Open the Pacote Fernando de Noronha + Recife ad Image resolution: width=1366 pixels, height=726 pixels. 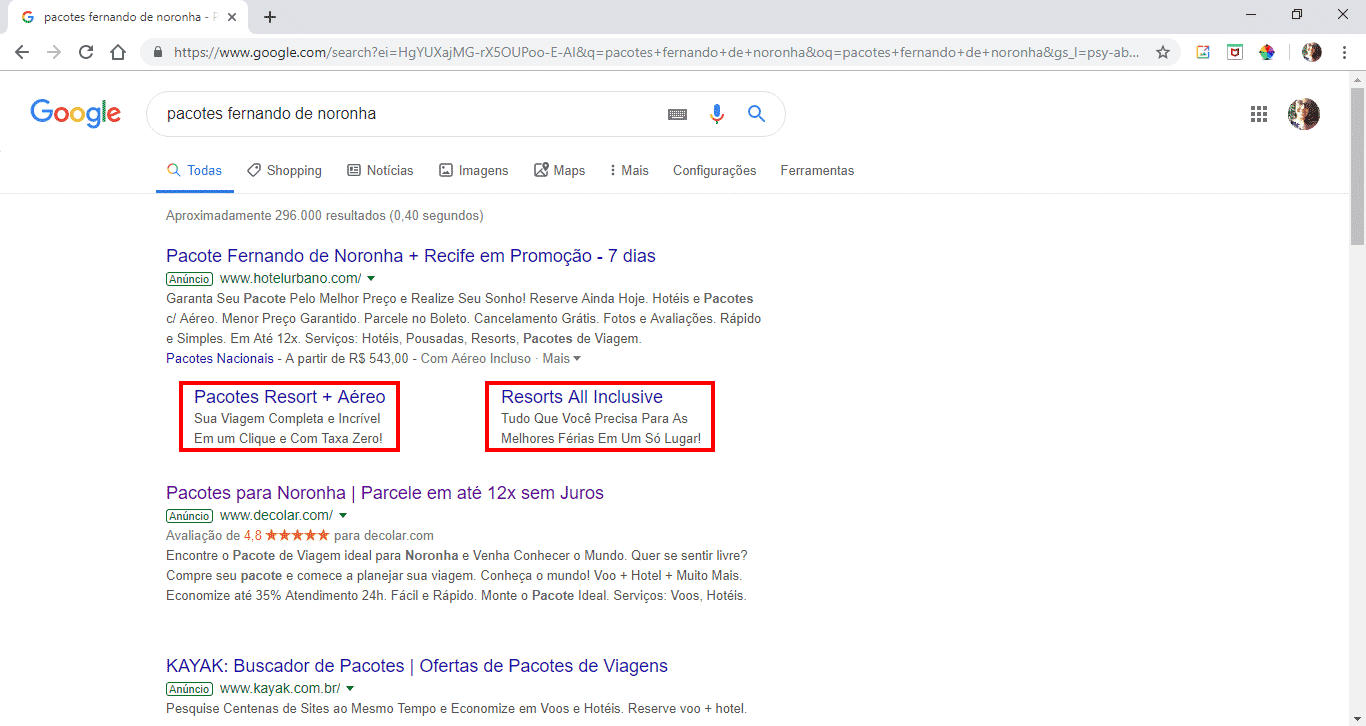click(x=411, y=256)
